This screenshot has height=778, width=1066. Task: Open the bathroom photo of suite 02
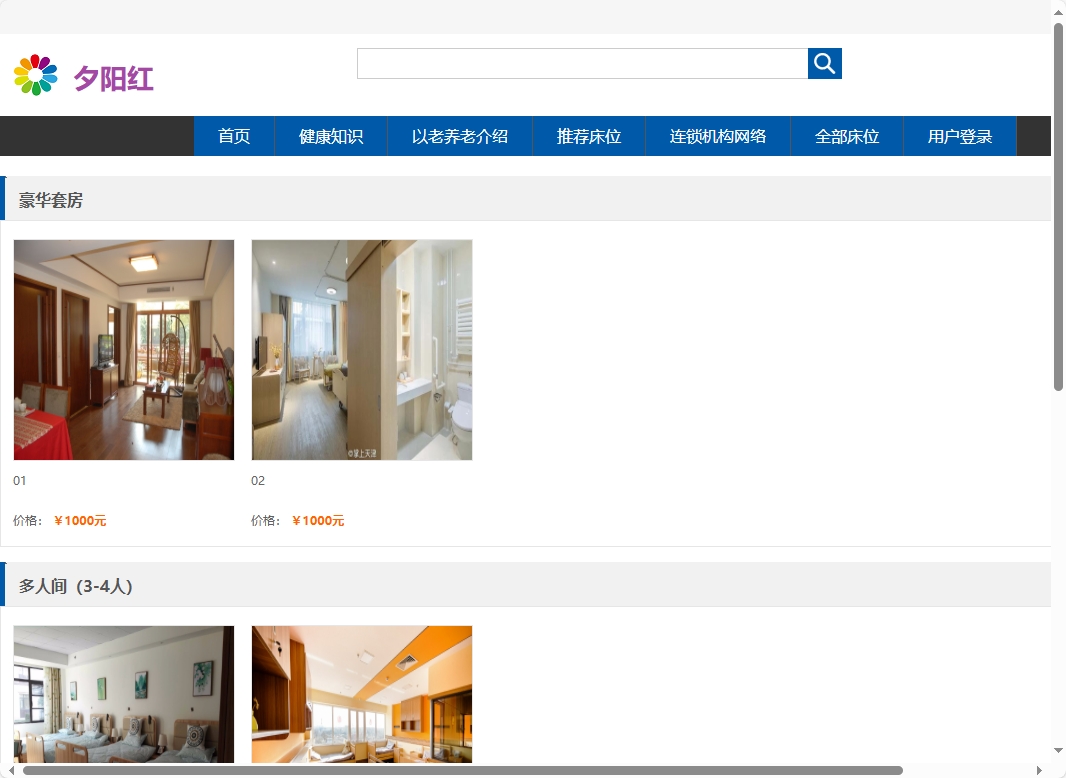click(x=361, y=349)
